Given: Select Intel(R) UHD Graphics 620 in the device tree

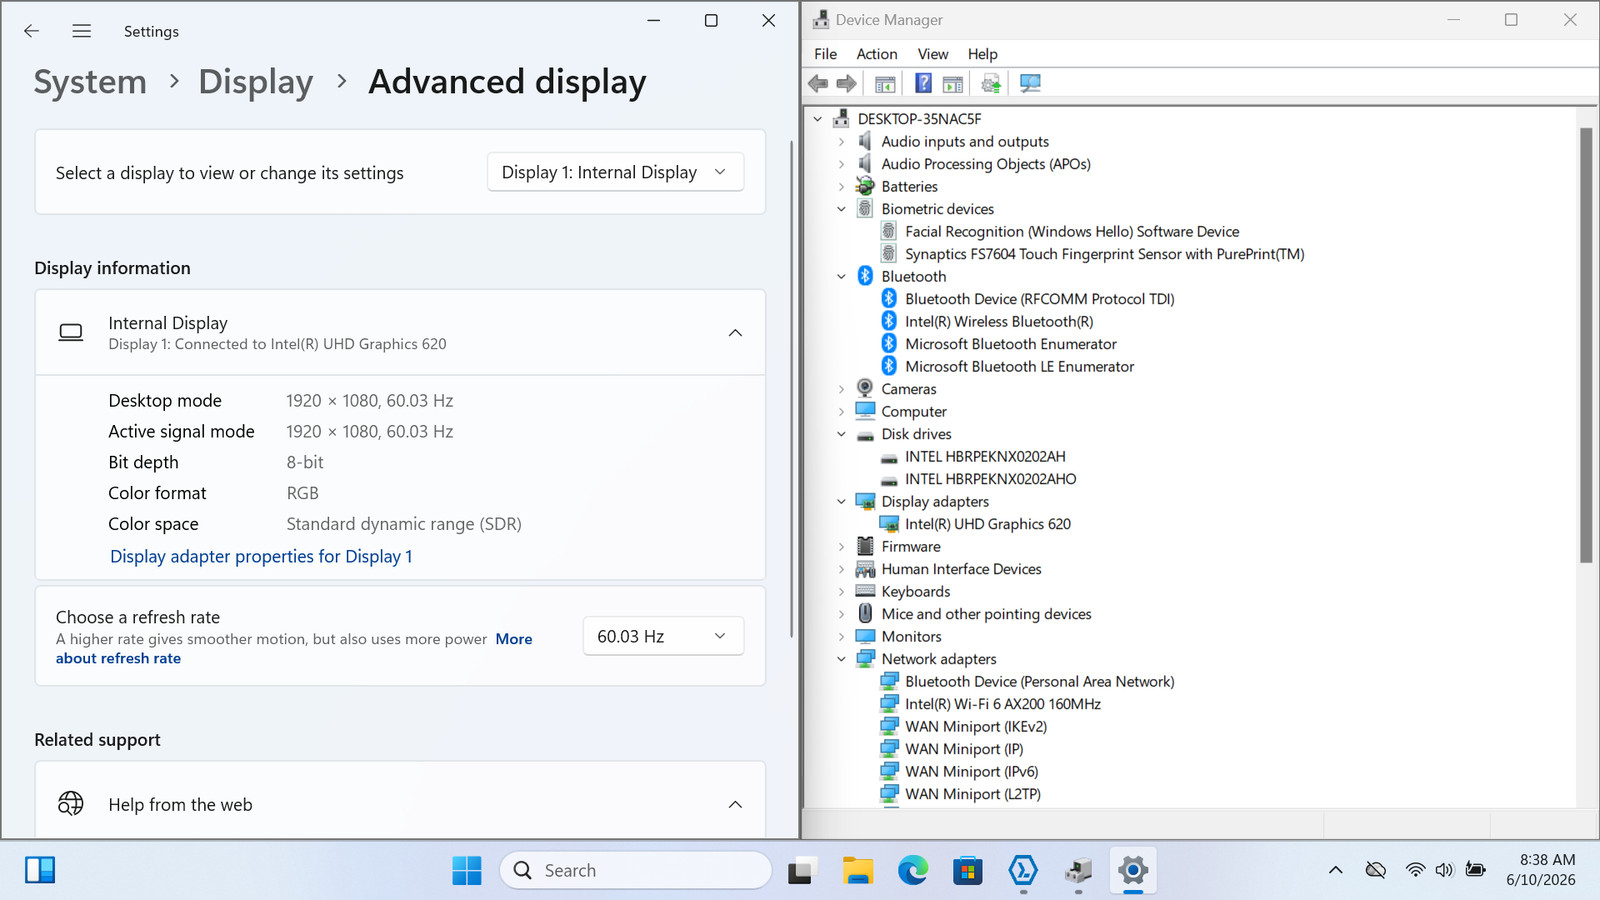Looking at the screenshot, I should pos(988,524).
